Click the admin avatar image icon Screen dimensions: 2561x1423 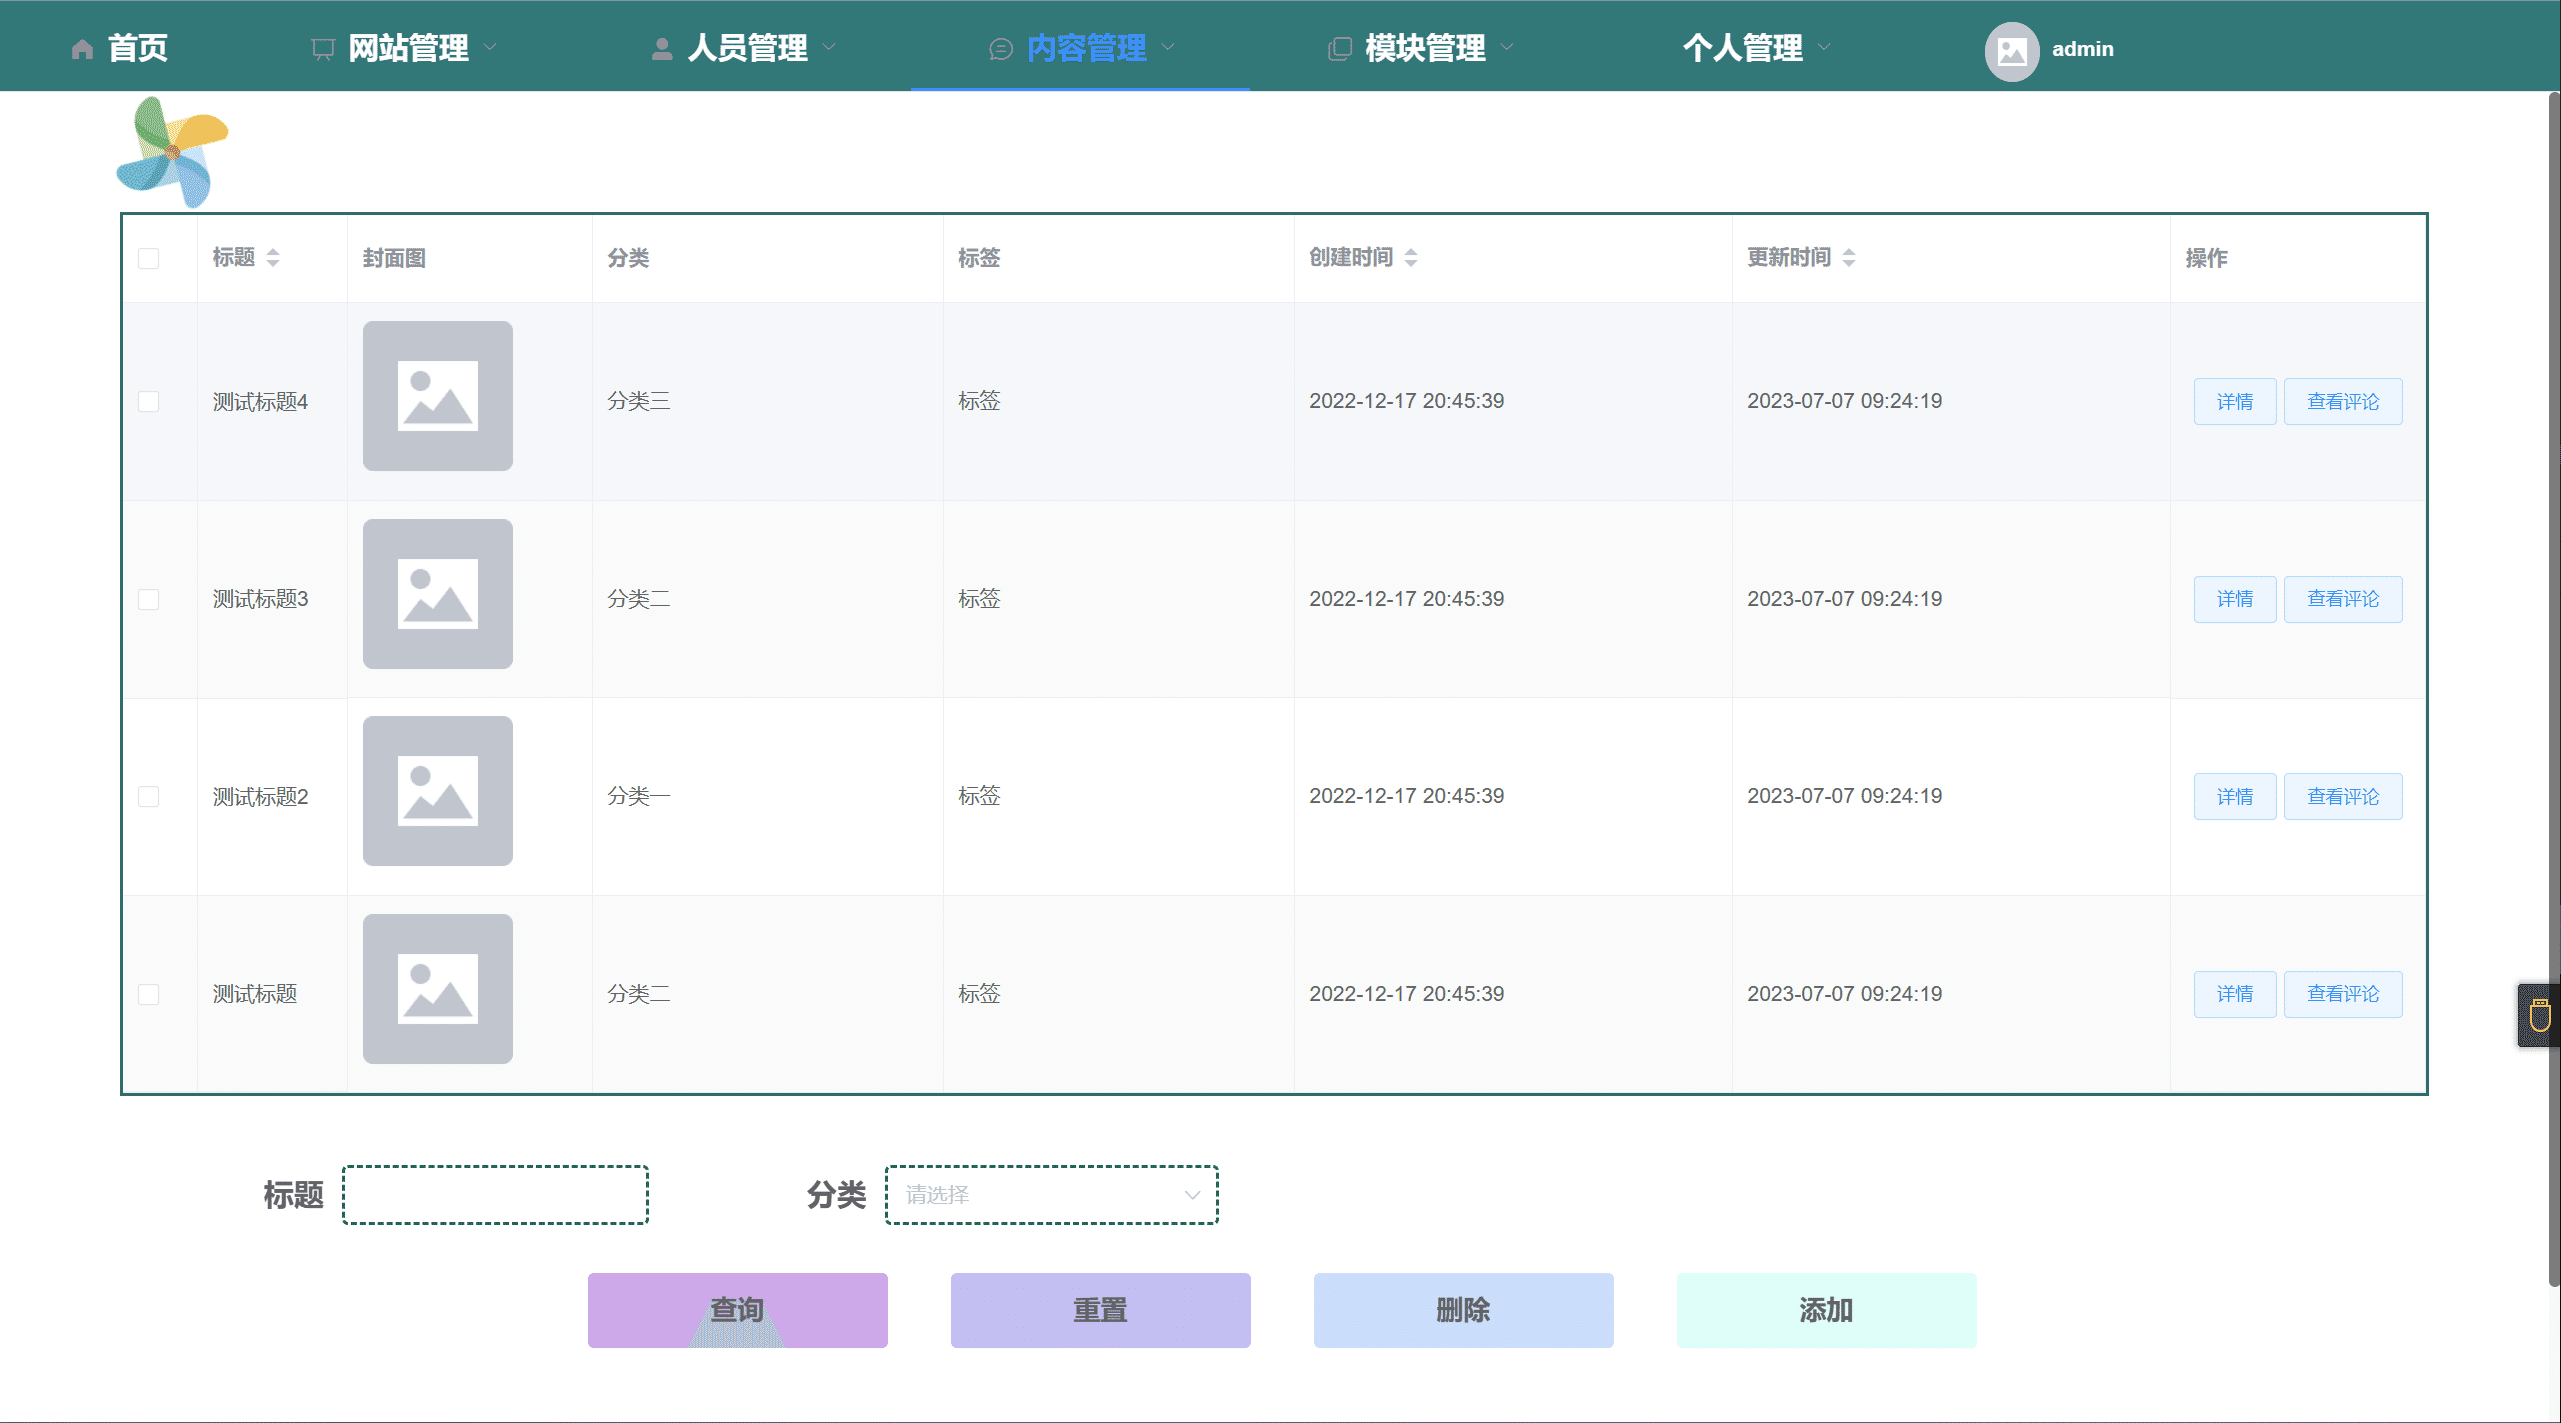coord(2011,51)
